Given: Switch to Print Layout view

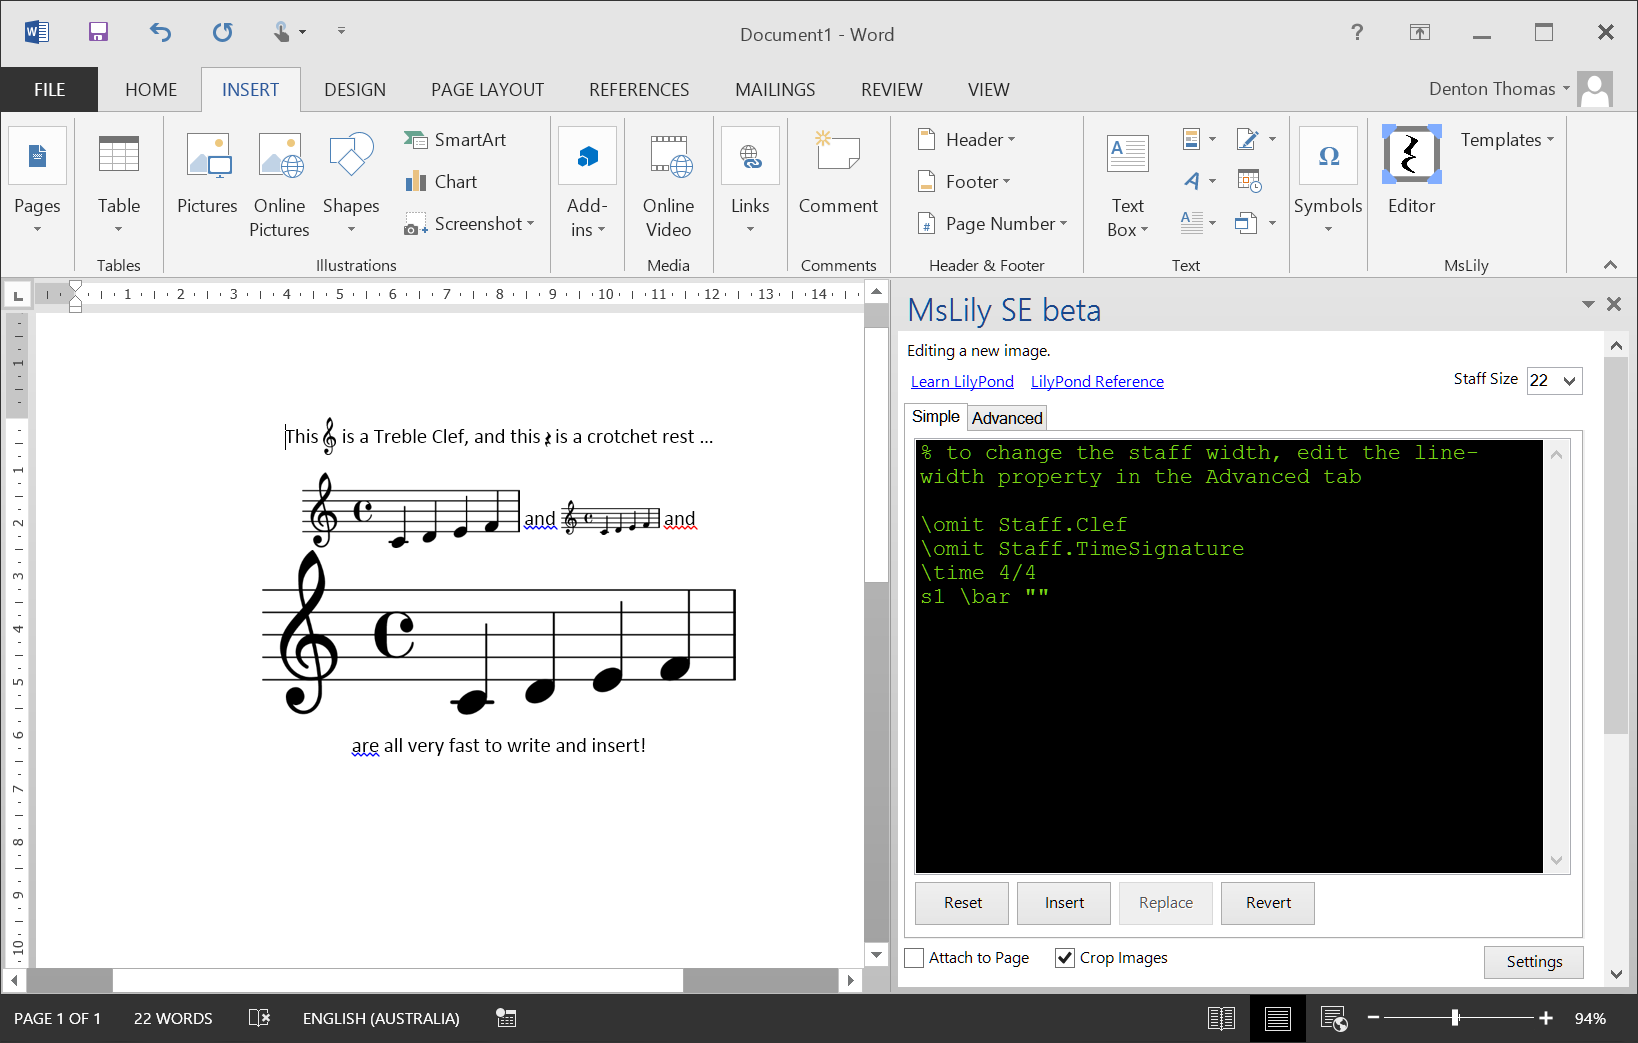Looking at the screenshot, I should [x=1277, y=1018].
